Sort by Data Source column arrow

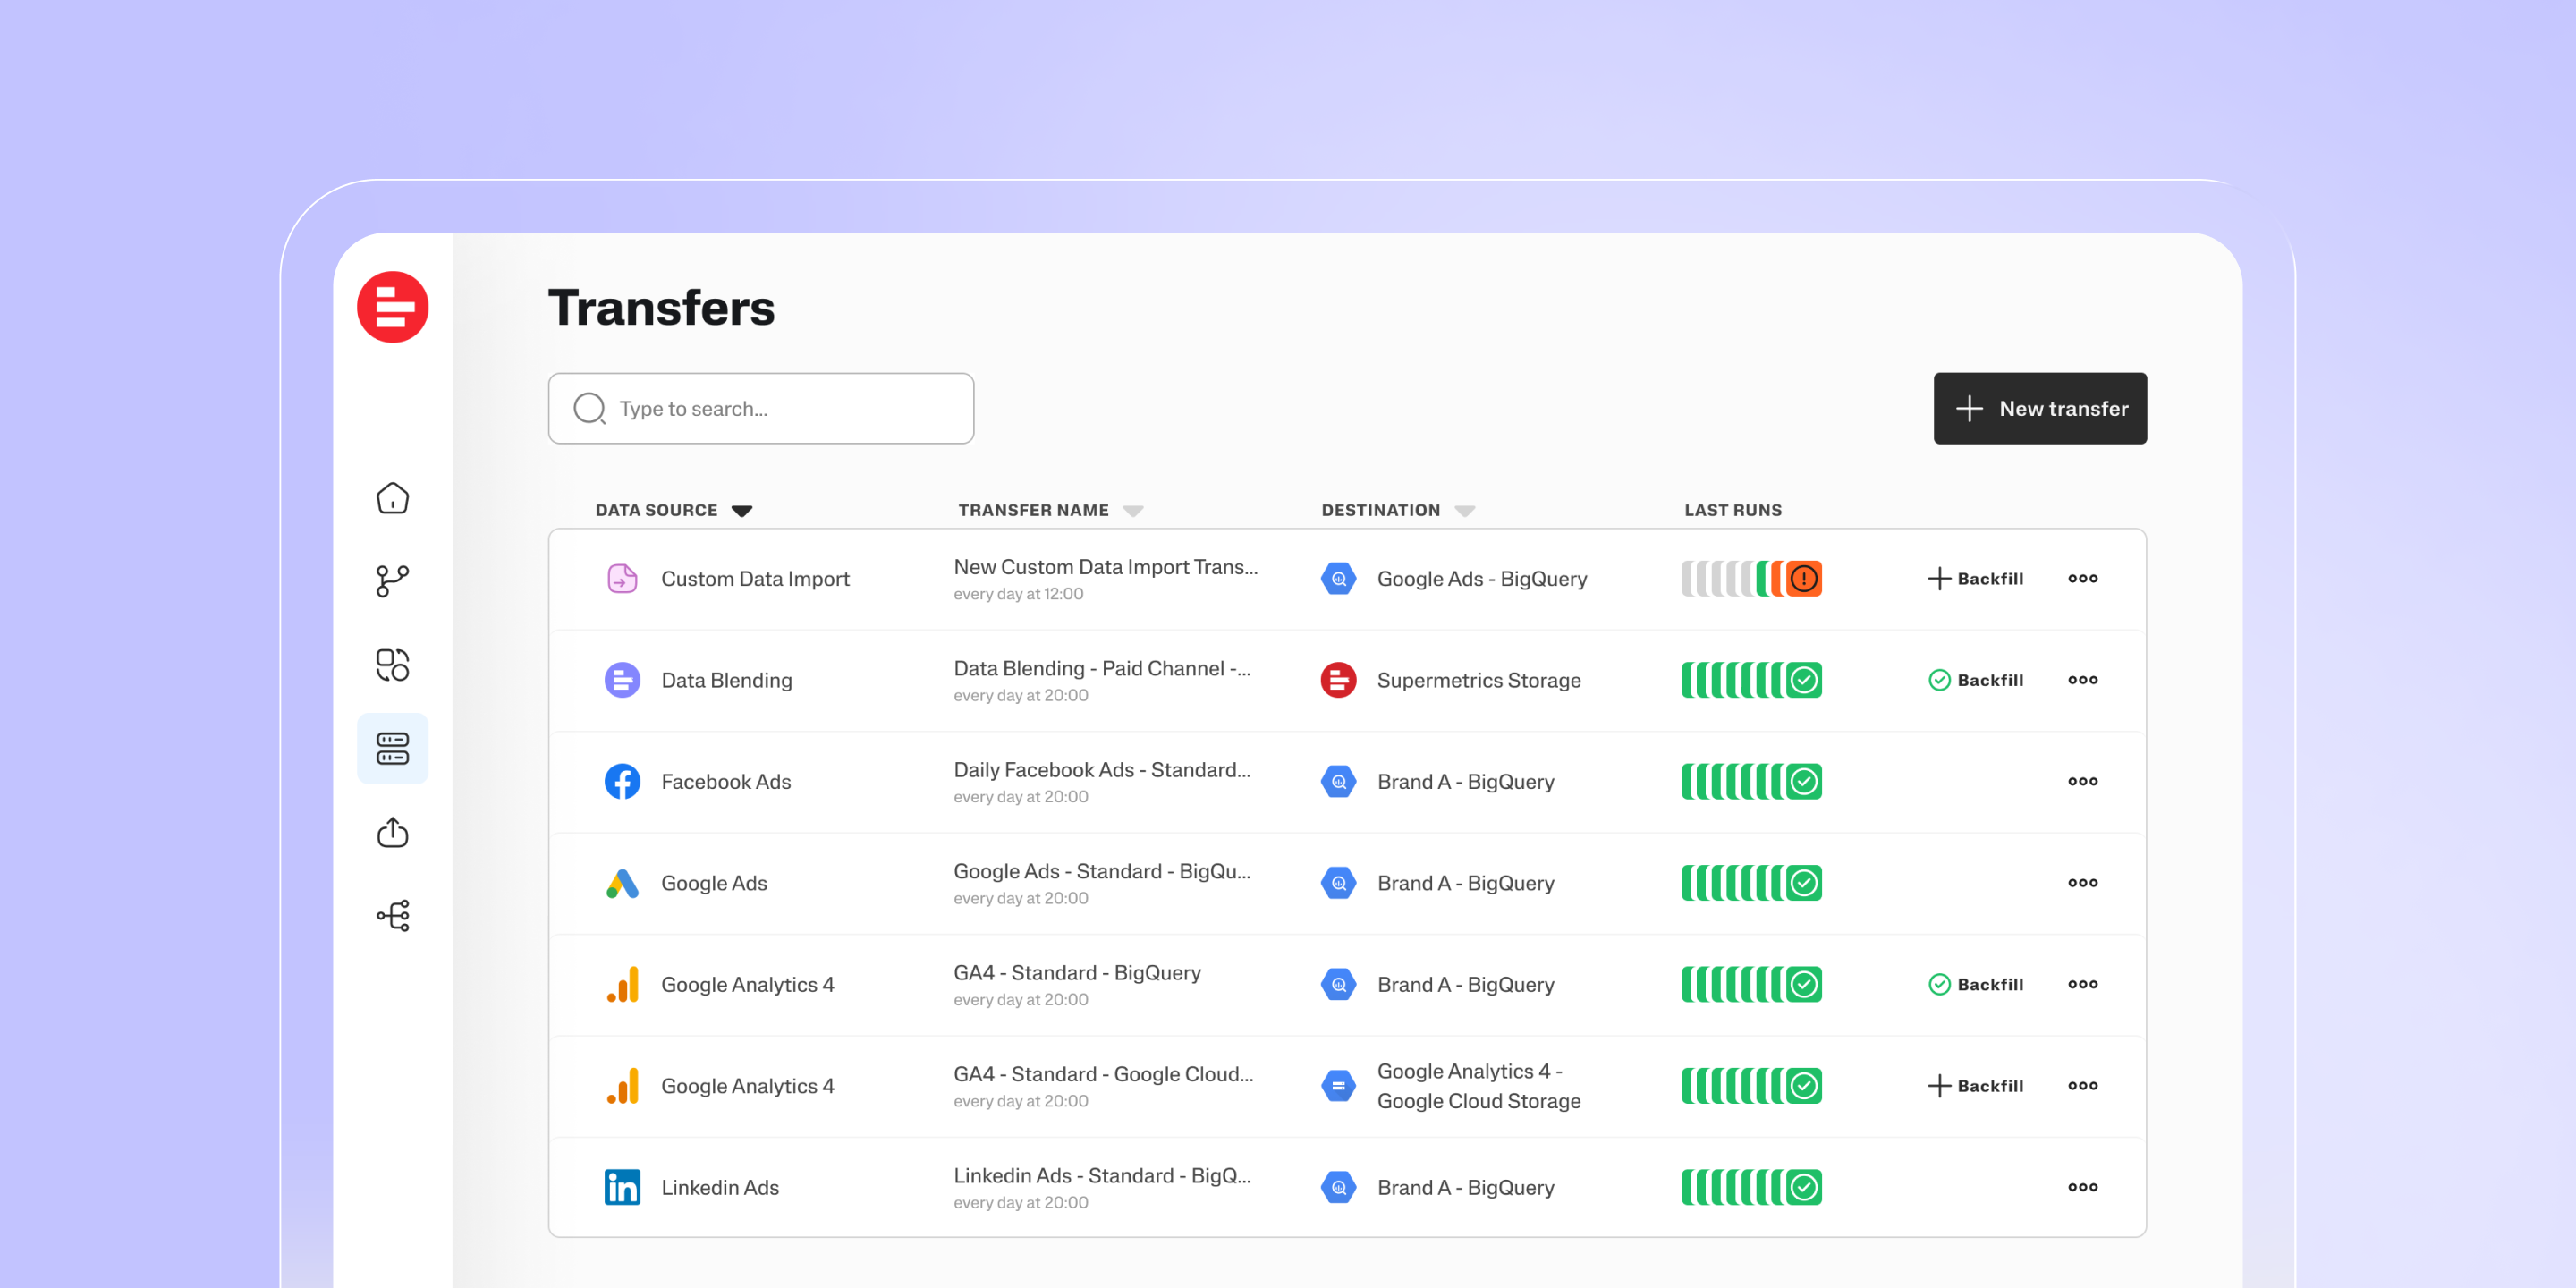coord(741,511)
